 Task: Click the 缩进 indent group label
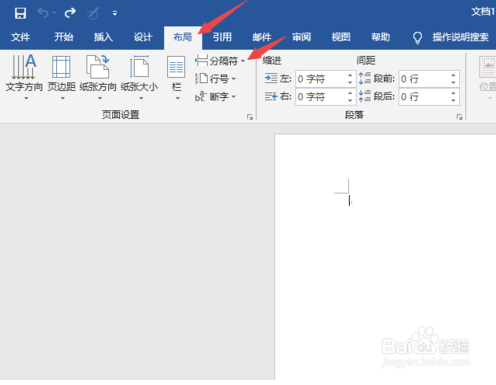pyautogui.click(x=272, y=60)
